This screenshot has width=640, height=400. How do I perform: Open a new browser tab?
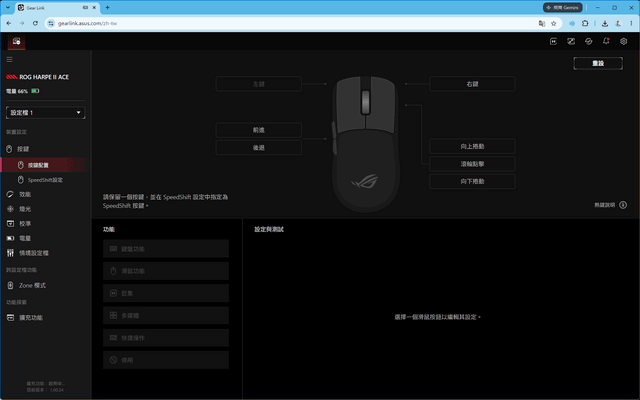(107, 7)
